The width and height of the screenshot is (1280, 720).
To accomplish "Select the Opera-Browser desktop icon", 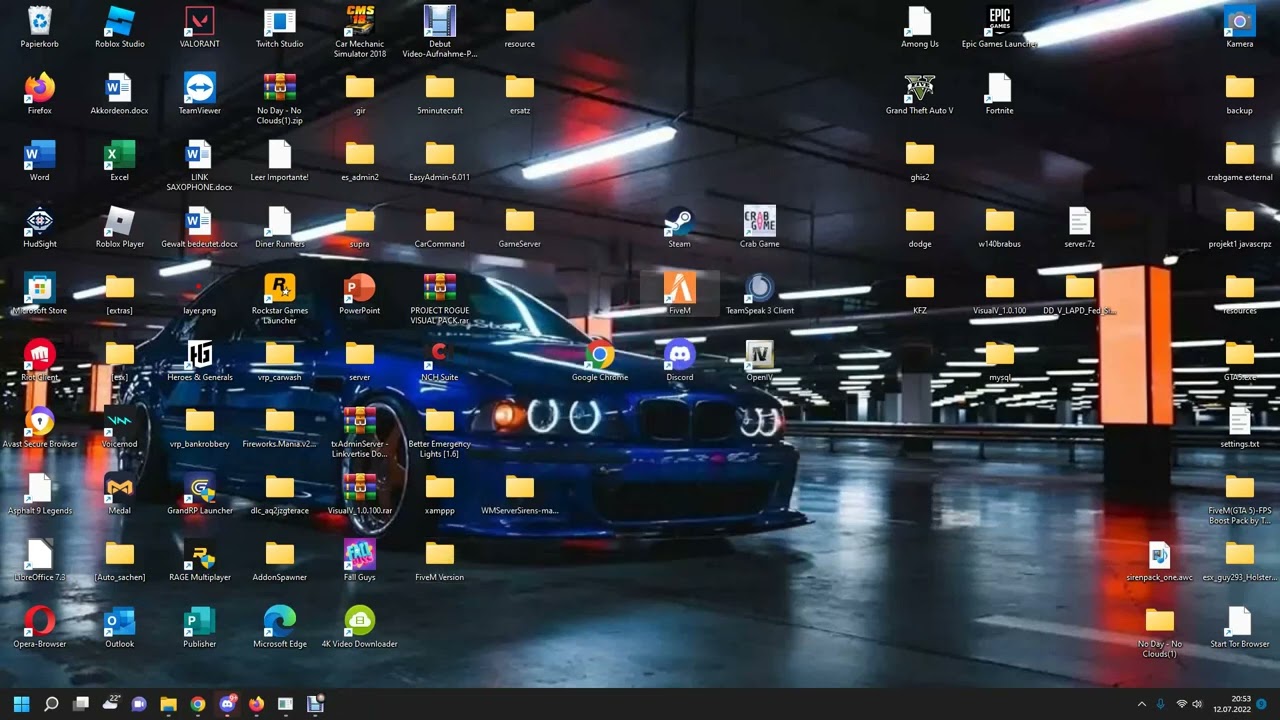I will 40,628.
